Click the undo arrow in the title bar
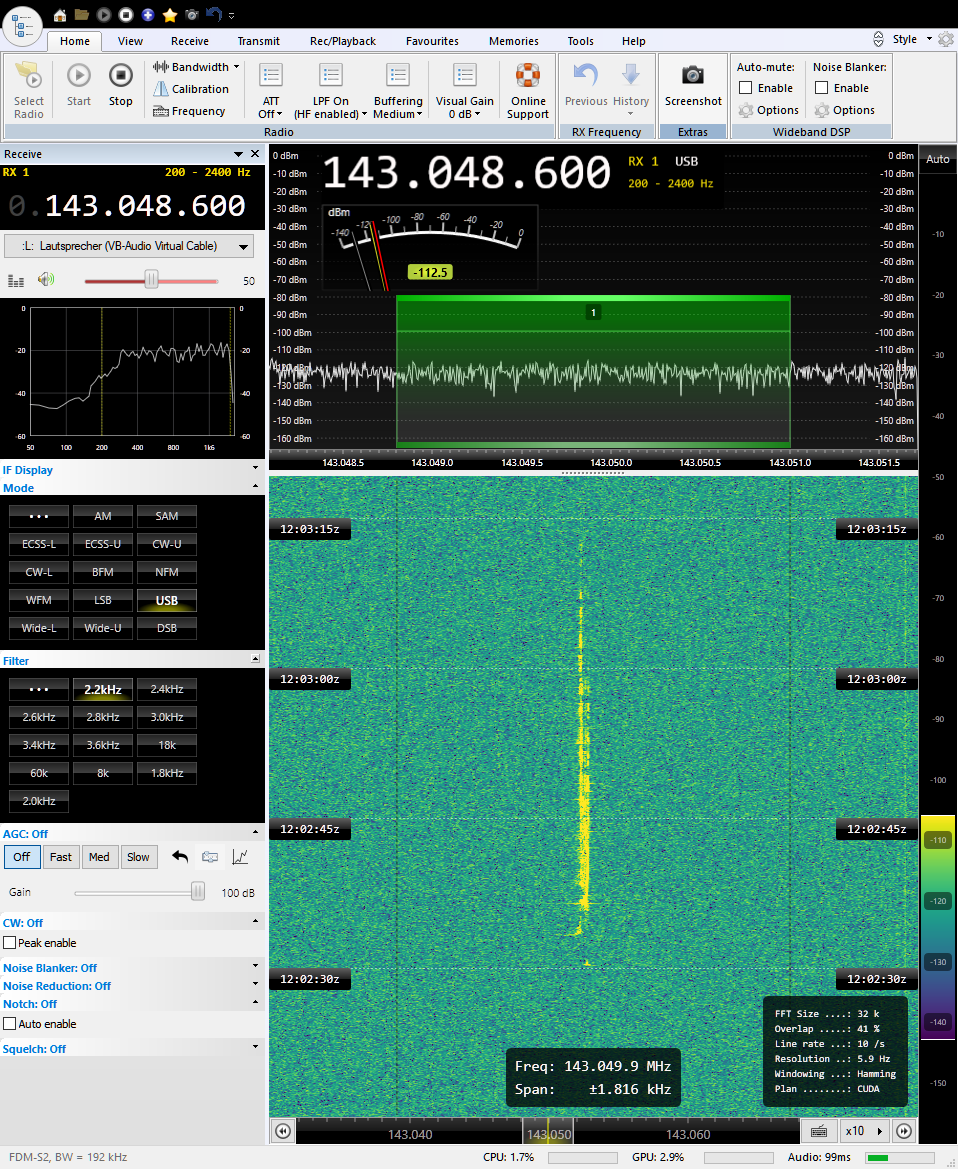The width and height of the screenshot is (958, 1169). pyautogui.click(x=214, y=14)
